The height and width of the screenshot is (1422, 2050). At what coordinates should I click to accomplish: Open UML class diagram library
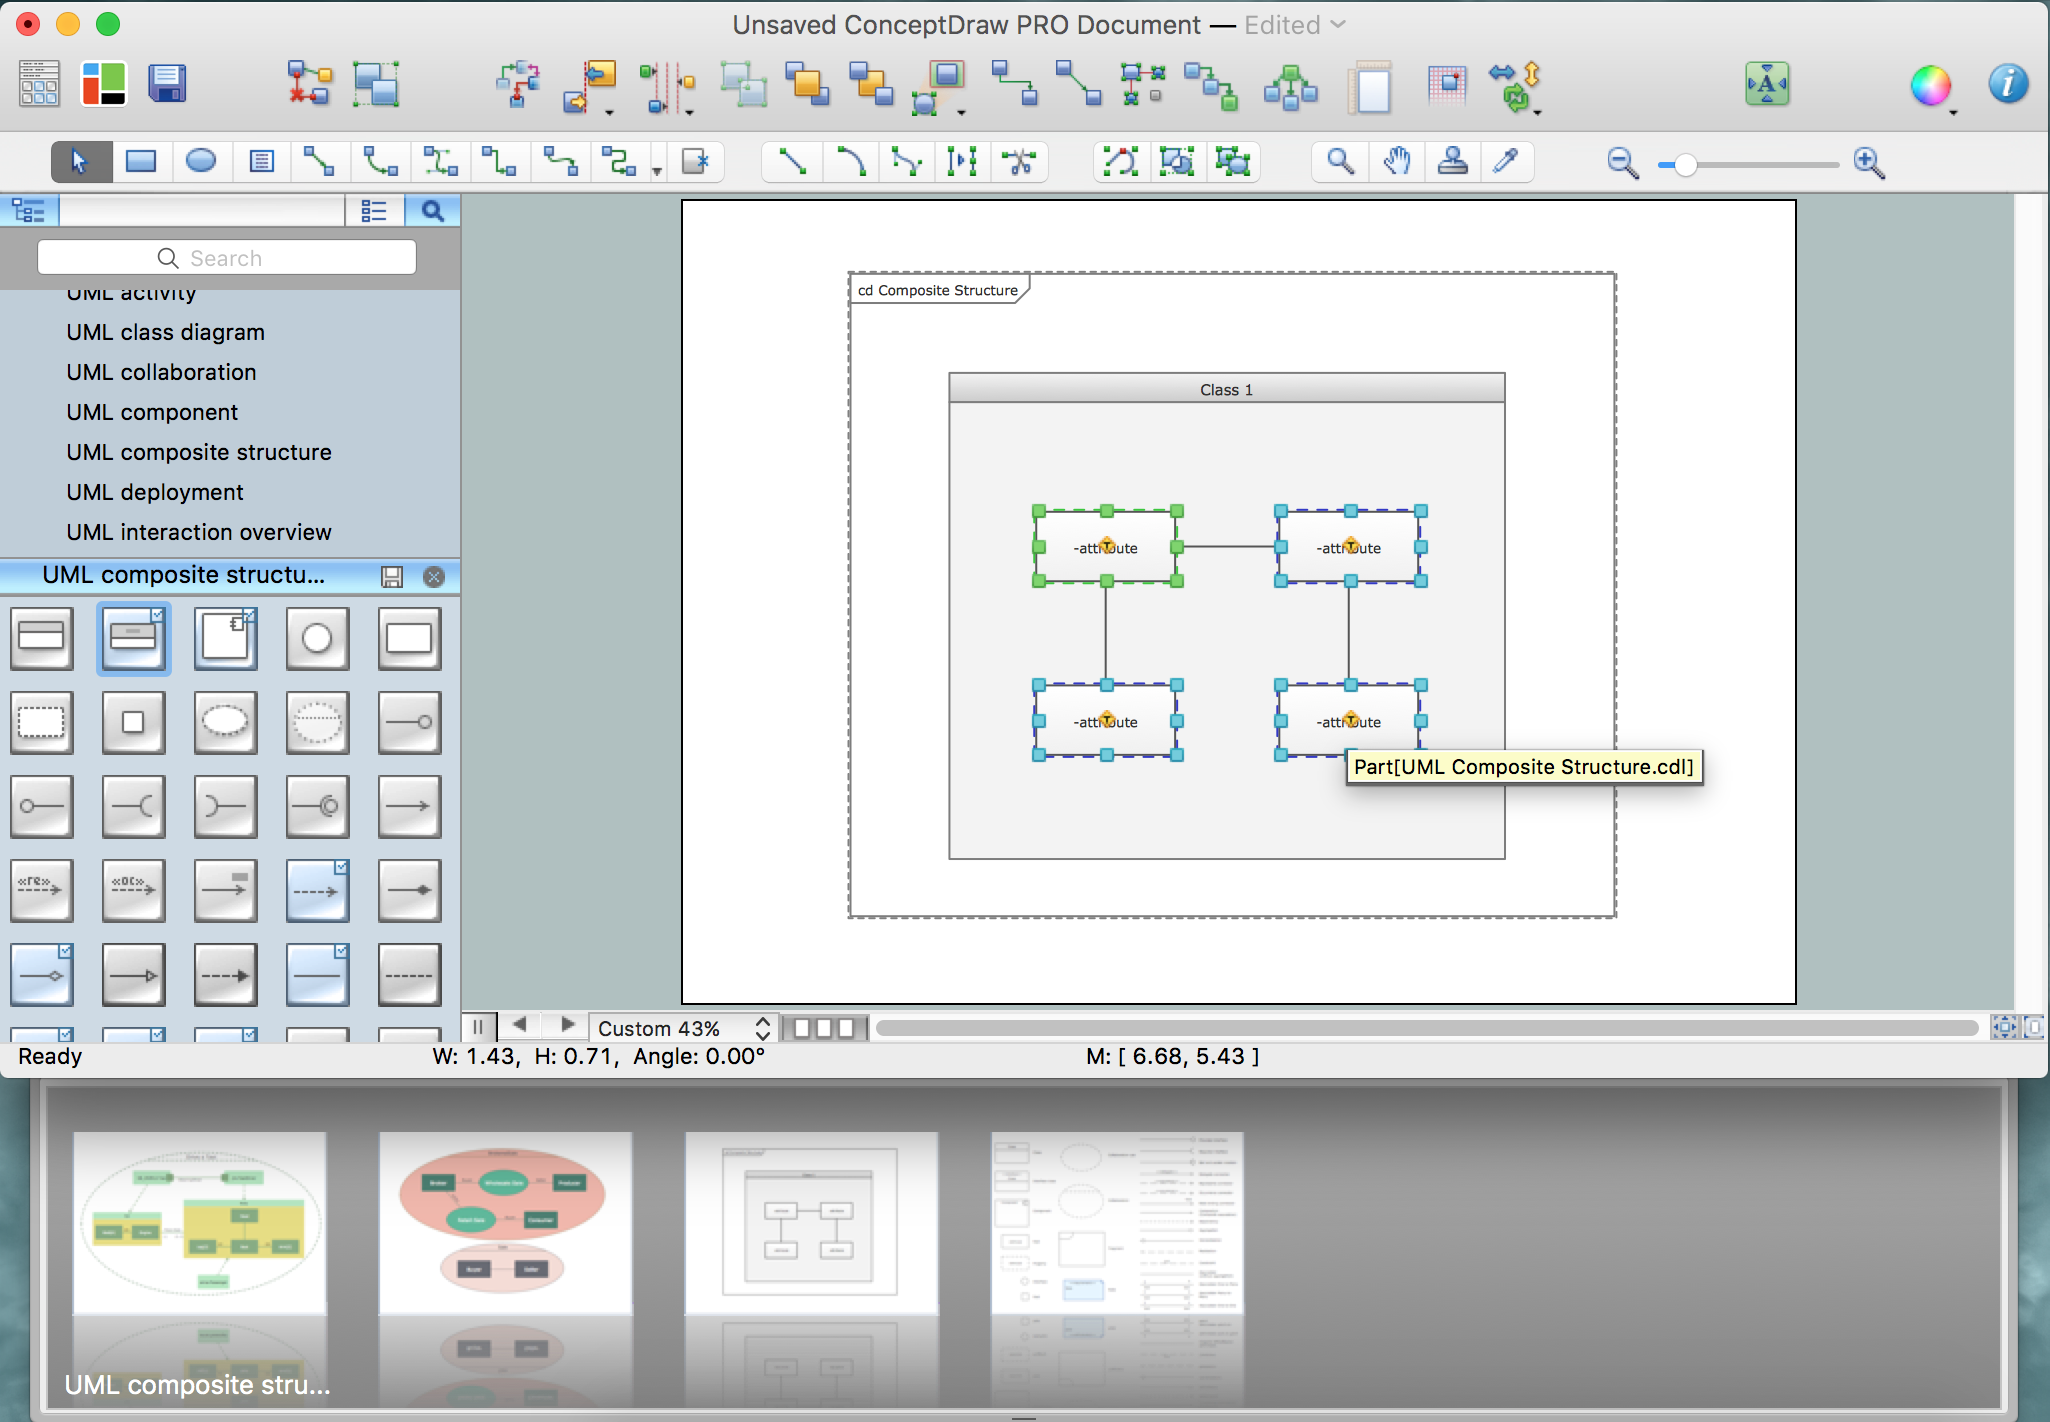coord(166,332)
